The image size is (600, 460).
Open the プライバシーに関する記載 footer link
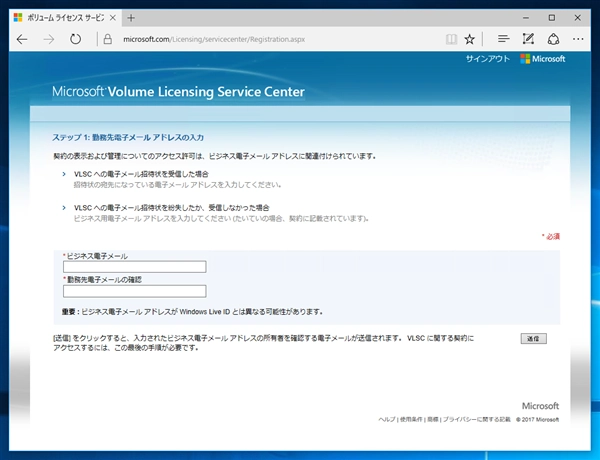coord(477,419)
